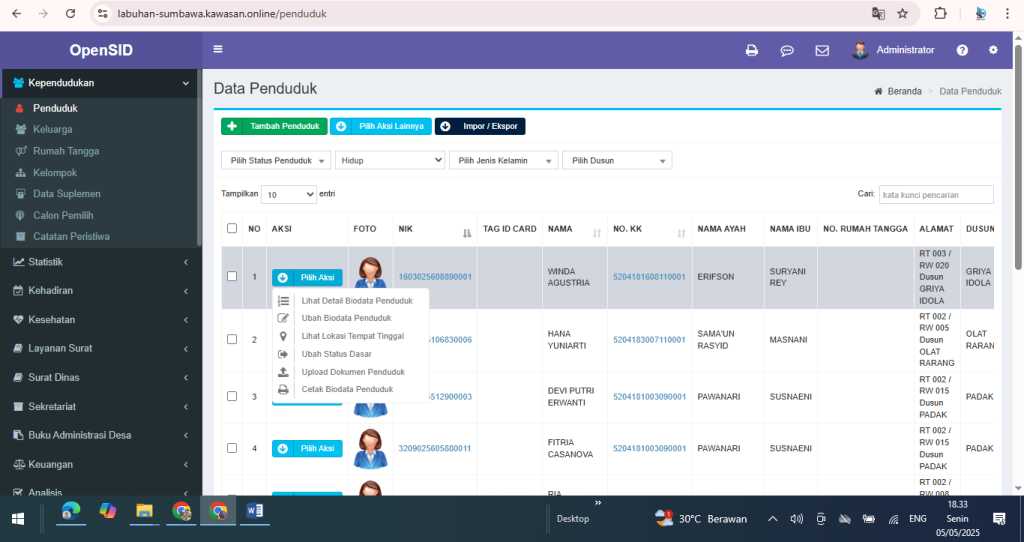
Task: Click site information icon in address bar
Action: (102, 13)
